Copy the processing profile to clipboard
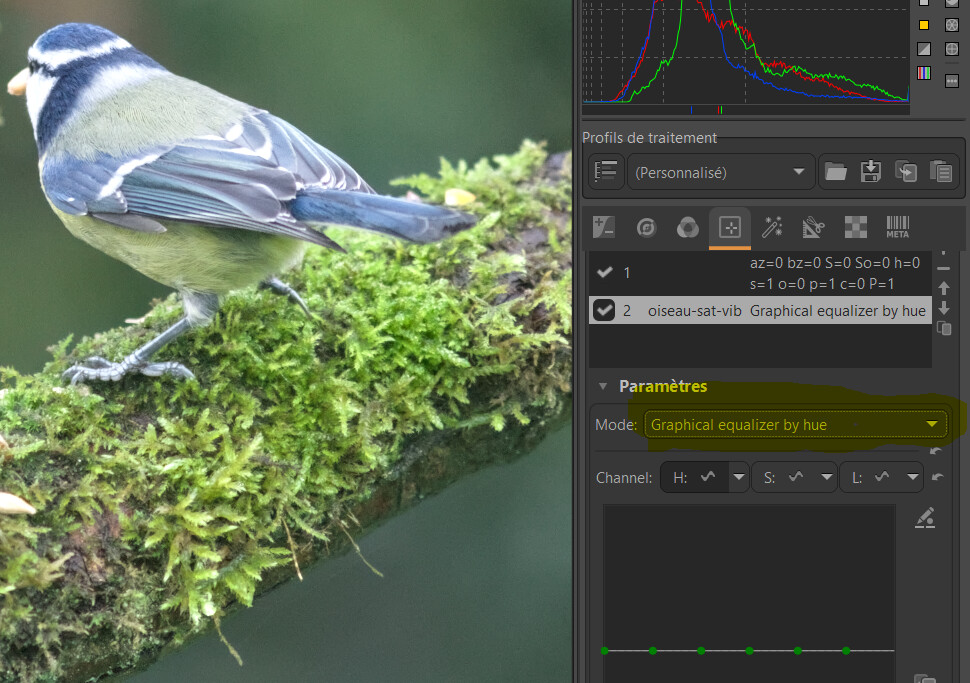The height and width of the screenshot is (683, 970). coord(906,172)
